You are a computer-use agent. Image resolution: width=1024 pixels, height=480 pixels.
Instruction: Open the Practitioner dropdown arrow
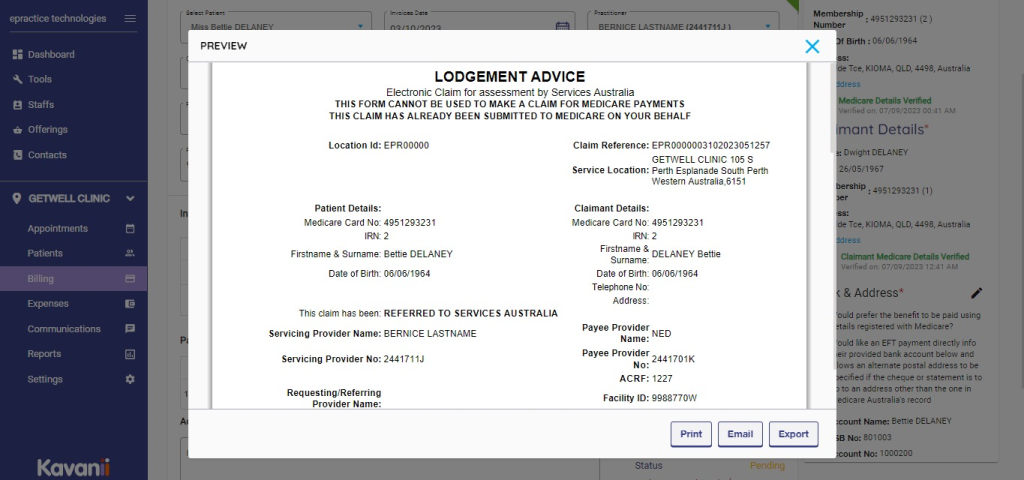point(768,26)
